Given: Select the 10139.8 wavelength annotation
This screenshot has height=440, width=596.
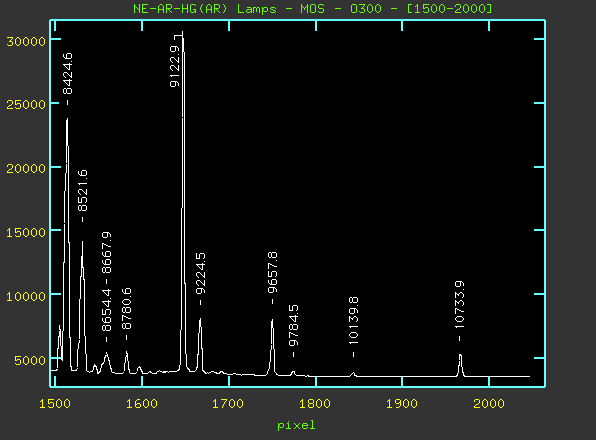Looking at the screenshot, I should click(353, 321).
